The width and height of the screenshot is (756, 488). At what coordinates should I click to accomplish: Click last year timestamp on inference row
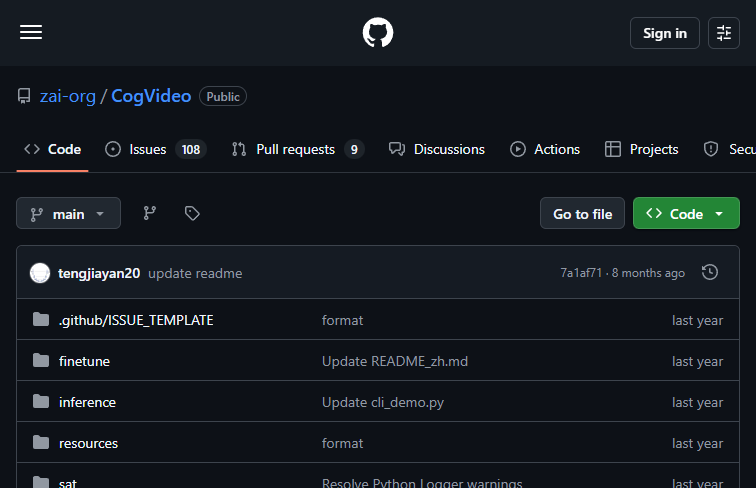point(697,402)
